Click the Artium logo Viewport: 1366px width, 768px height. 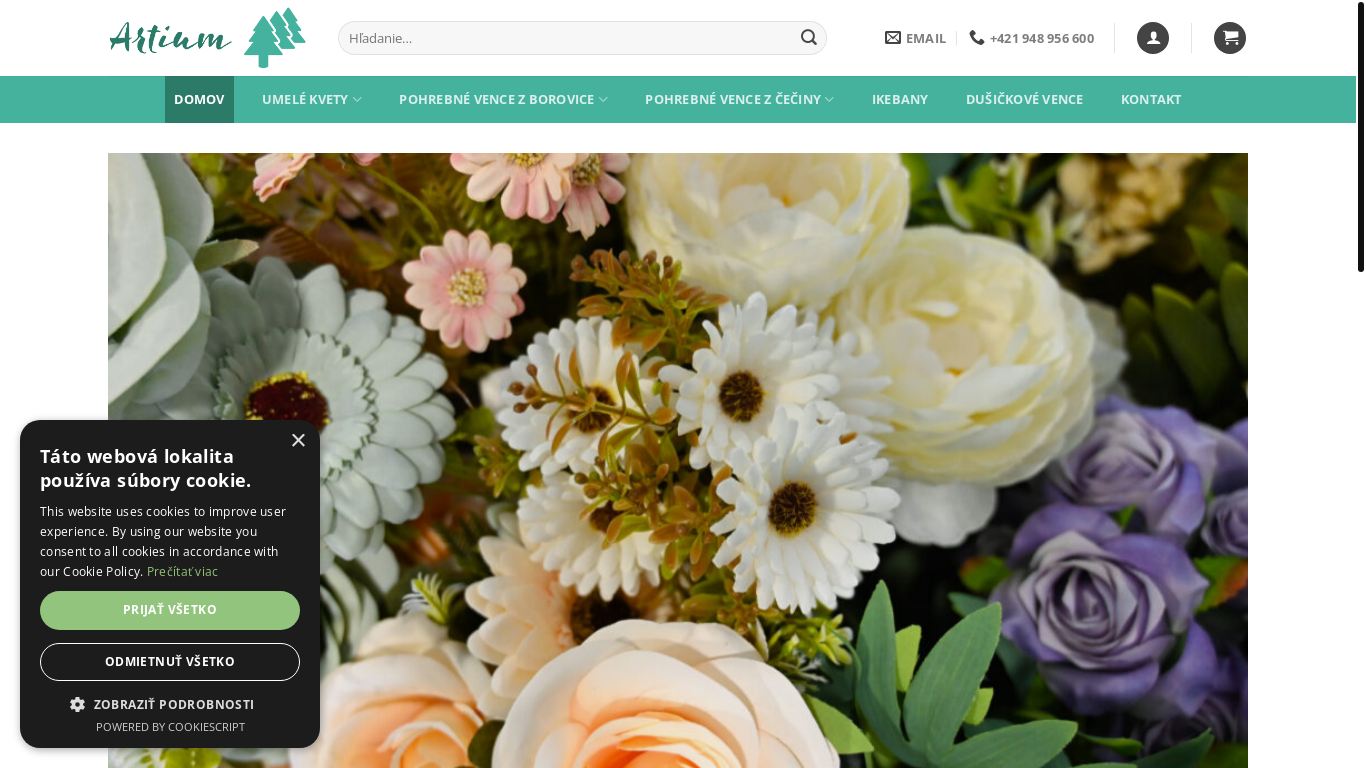207,38
